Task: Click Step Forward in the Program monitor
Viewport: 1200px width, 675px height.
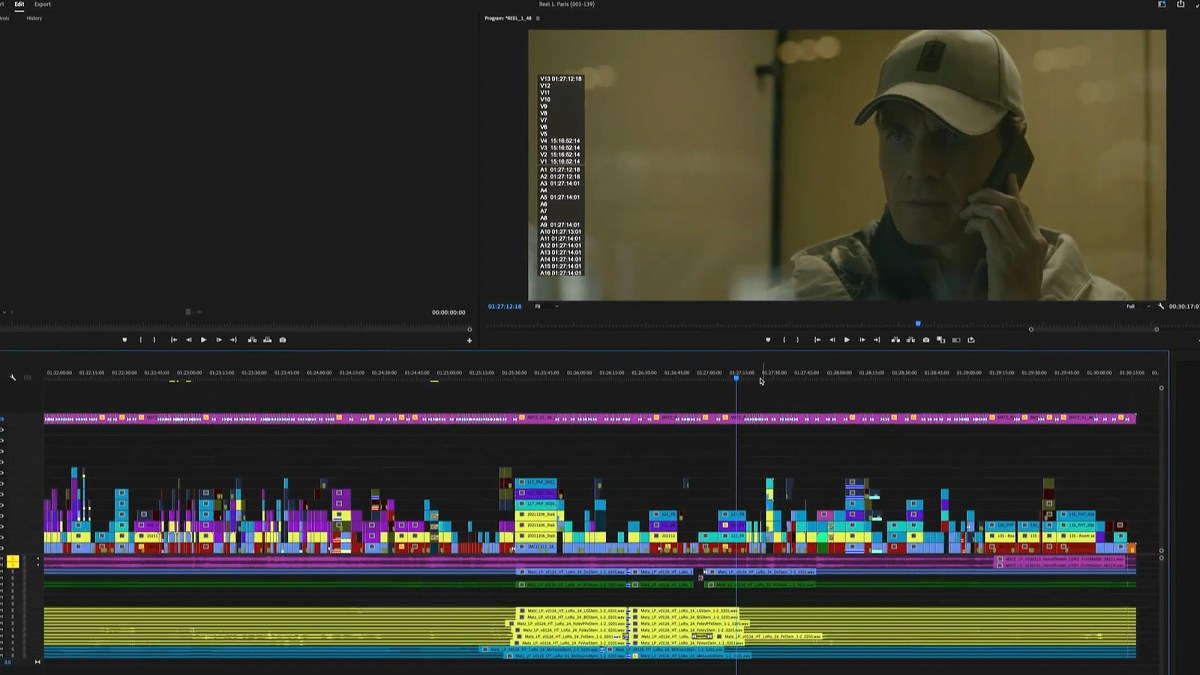Action: 862,340
